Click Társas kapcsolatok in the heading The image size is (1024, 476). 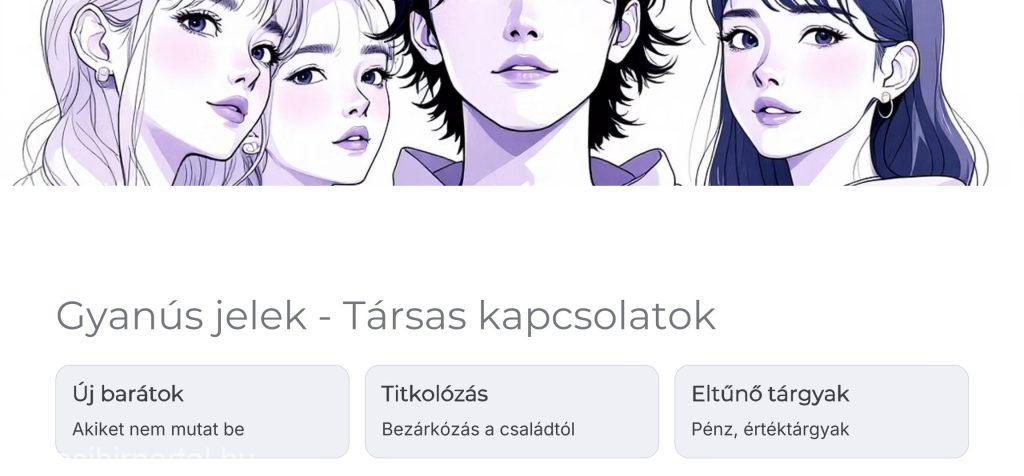(529, 317)
